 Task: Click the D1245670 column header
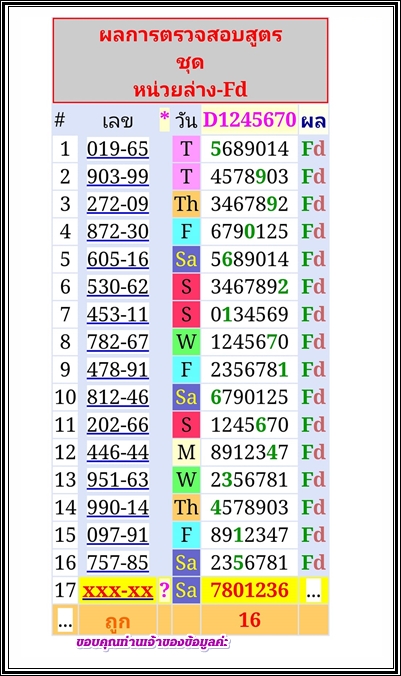[x=250, y=119]
